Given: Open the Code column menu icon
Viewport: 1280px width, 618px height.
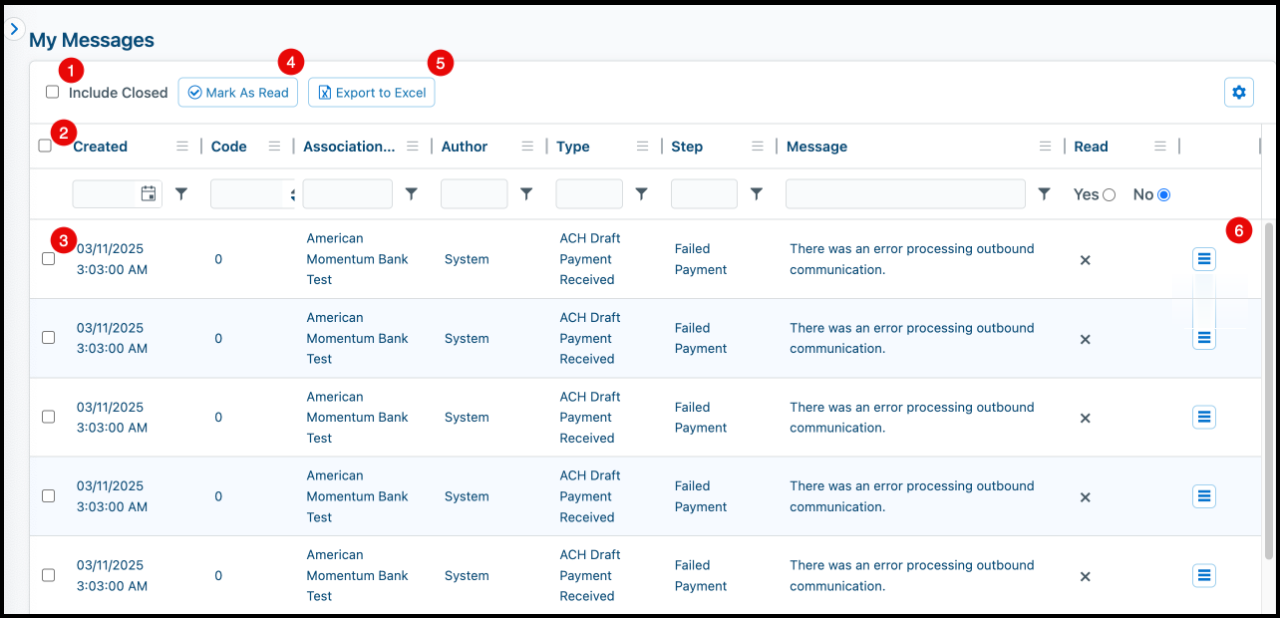Looking at the screenshot, I should [x=275, y=146].
